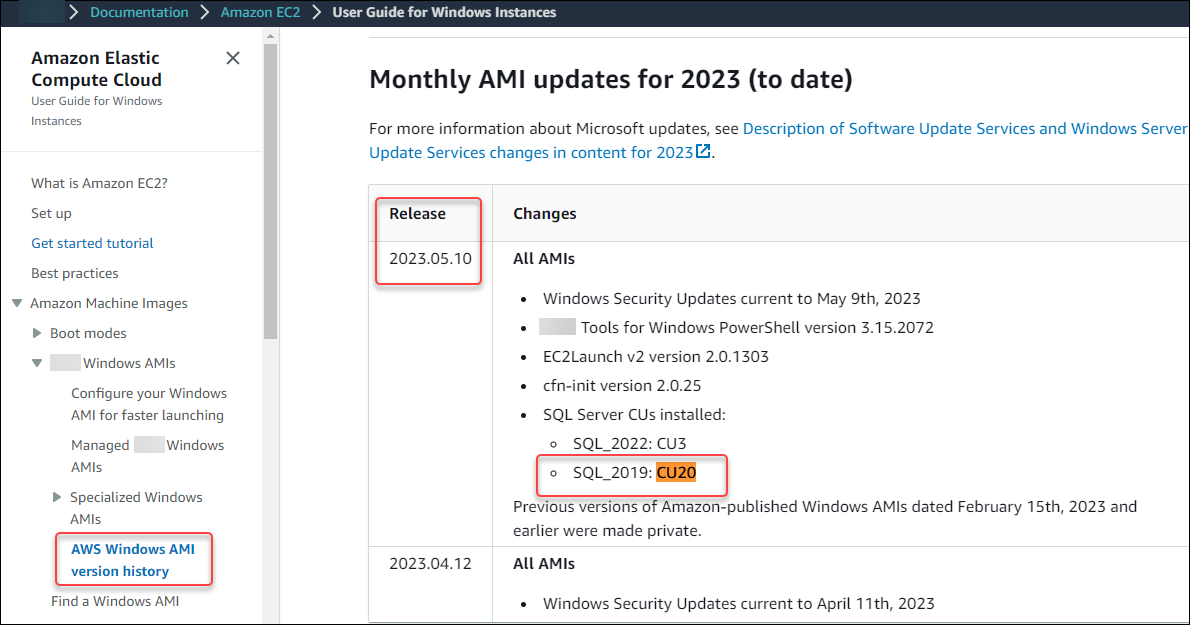The width and height of the screenshot is (1190, 625).
Task: Select "AWS Windows AMI version history"
Action: pyautogui.click(x=133, y=560)
